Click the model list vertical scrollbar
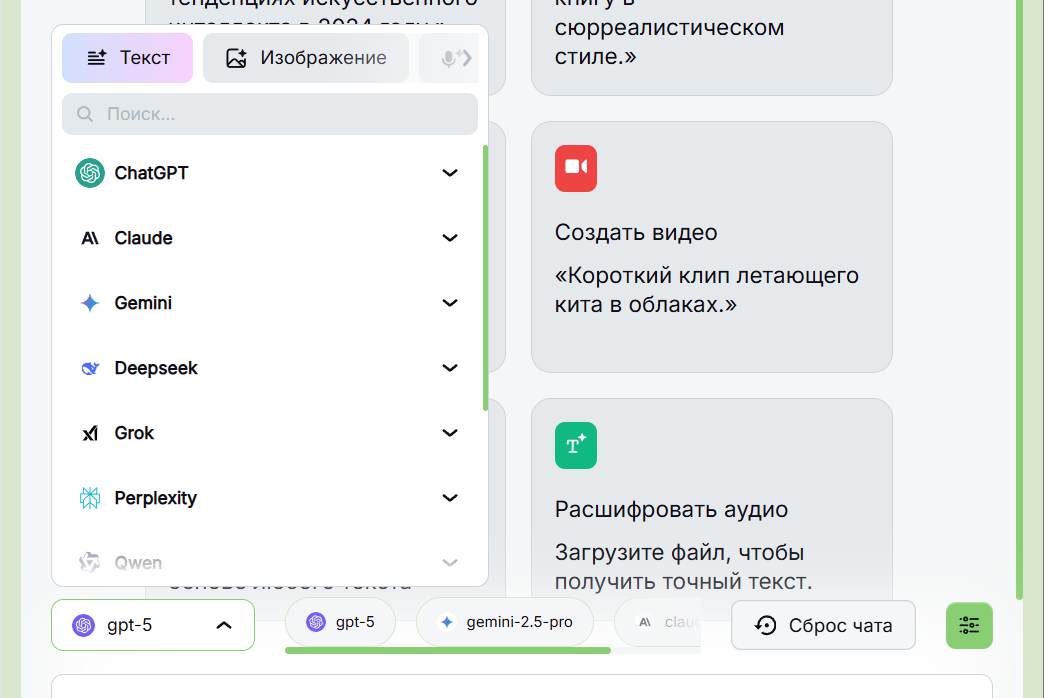 [485, 278]
